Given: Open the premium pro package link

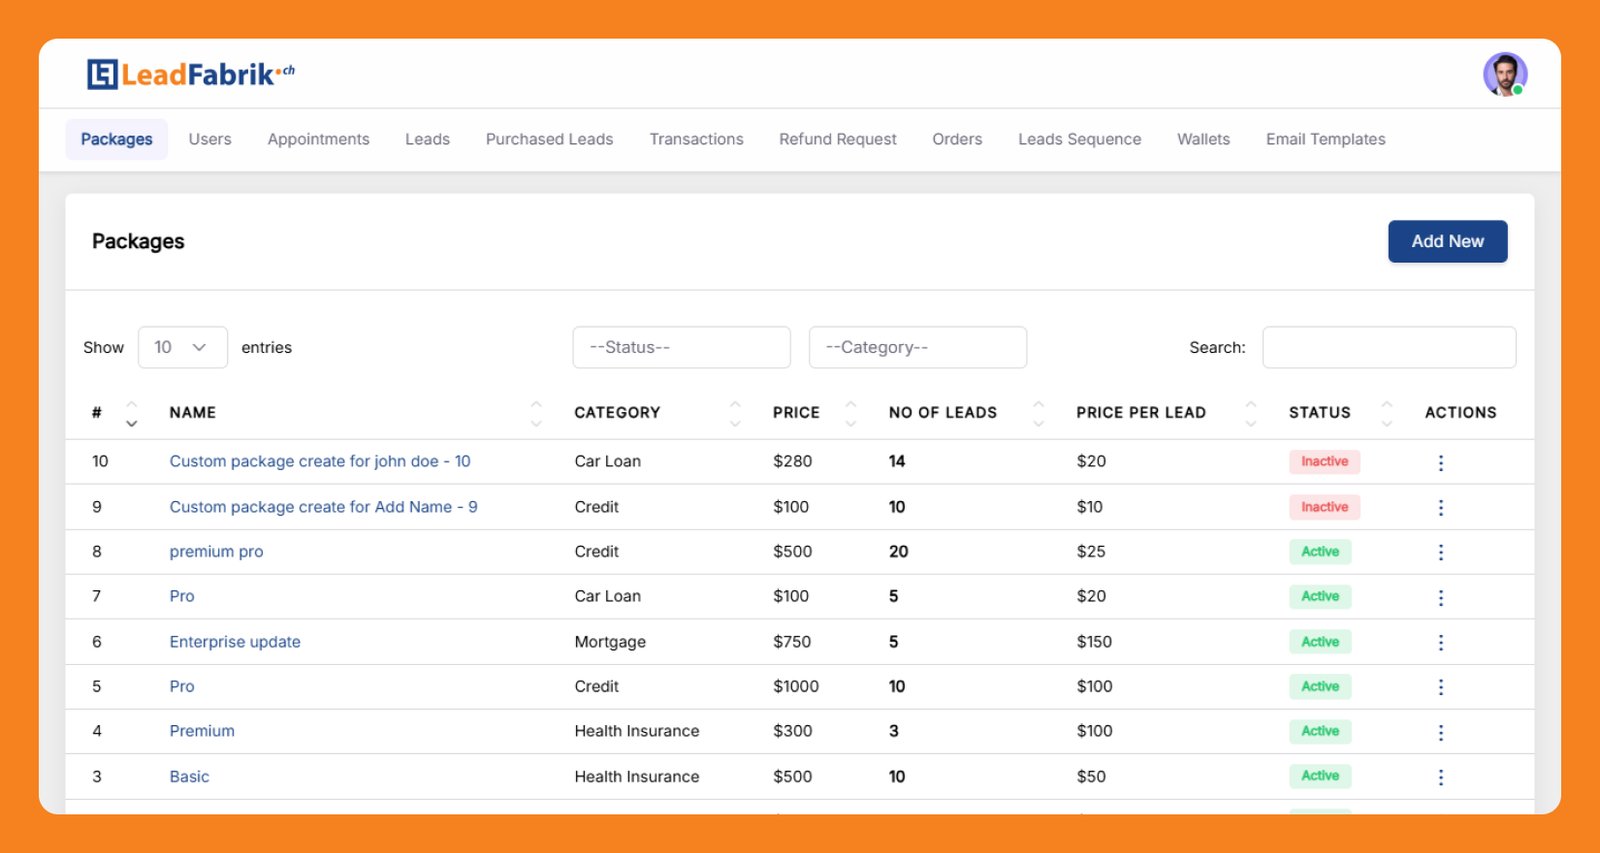Looking at the screenshot, I should click(216, 552).
